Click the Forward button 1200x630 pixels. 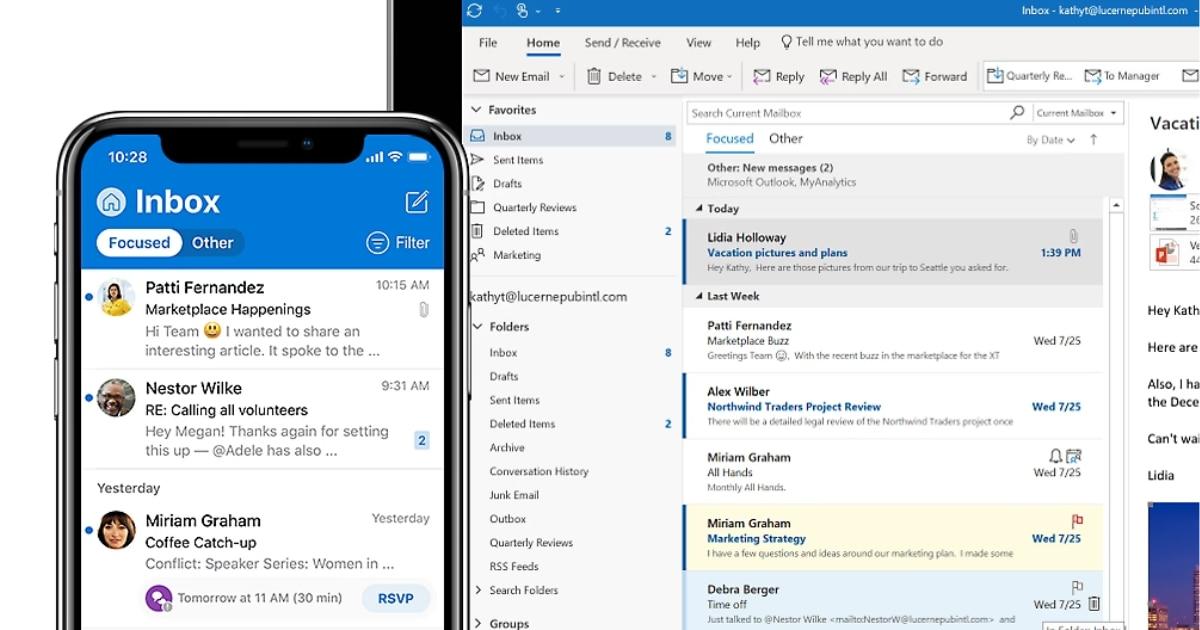coord(935,76)
